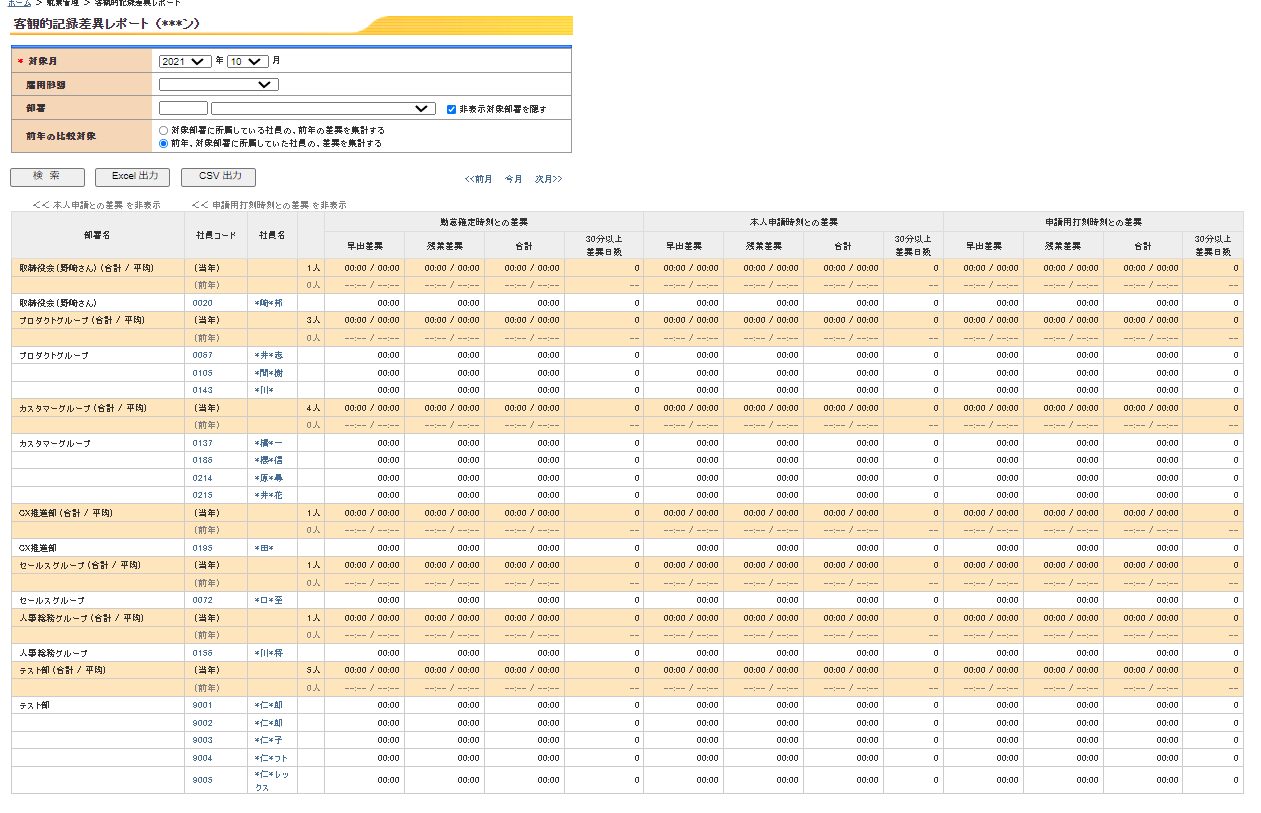Export with the CSV 出力 button
This screenshot has width=1261, height=813.
218,177
